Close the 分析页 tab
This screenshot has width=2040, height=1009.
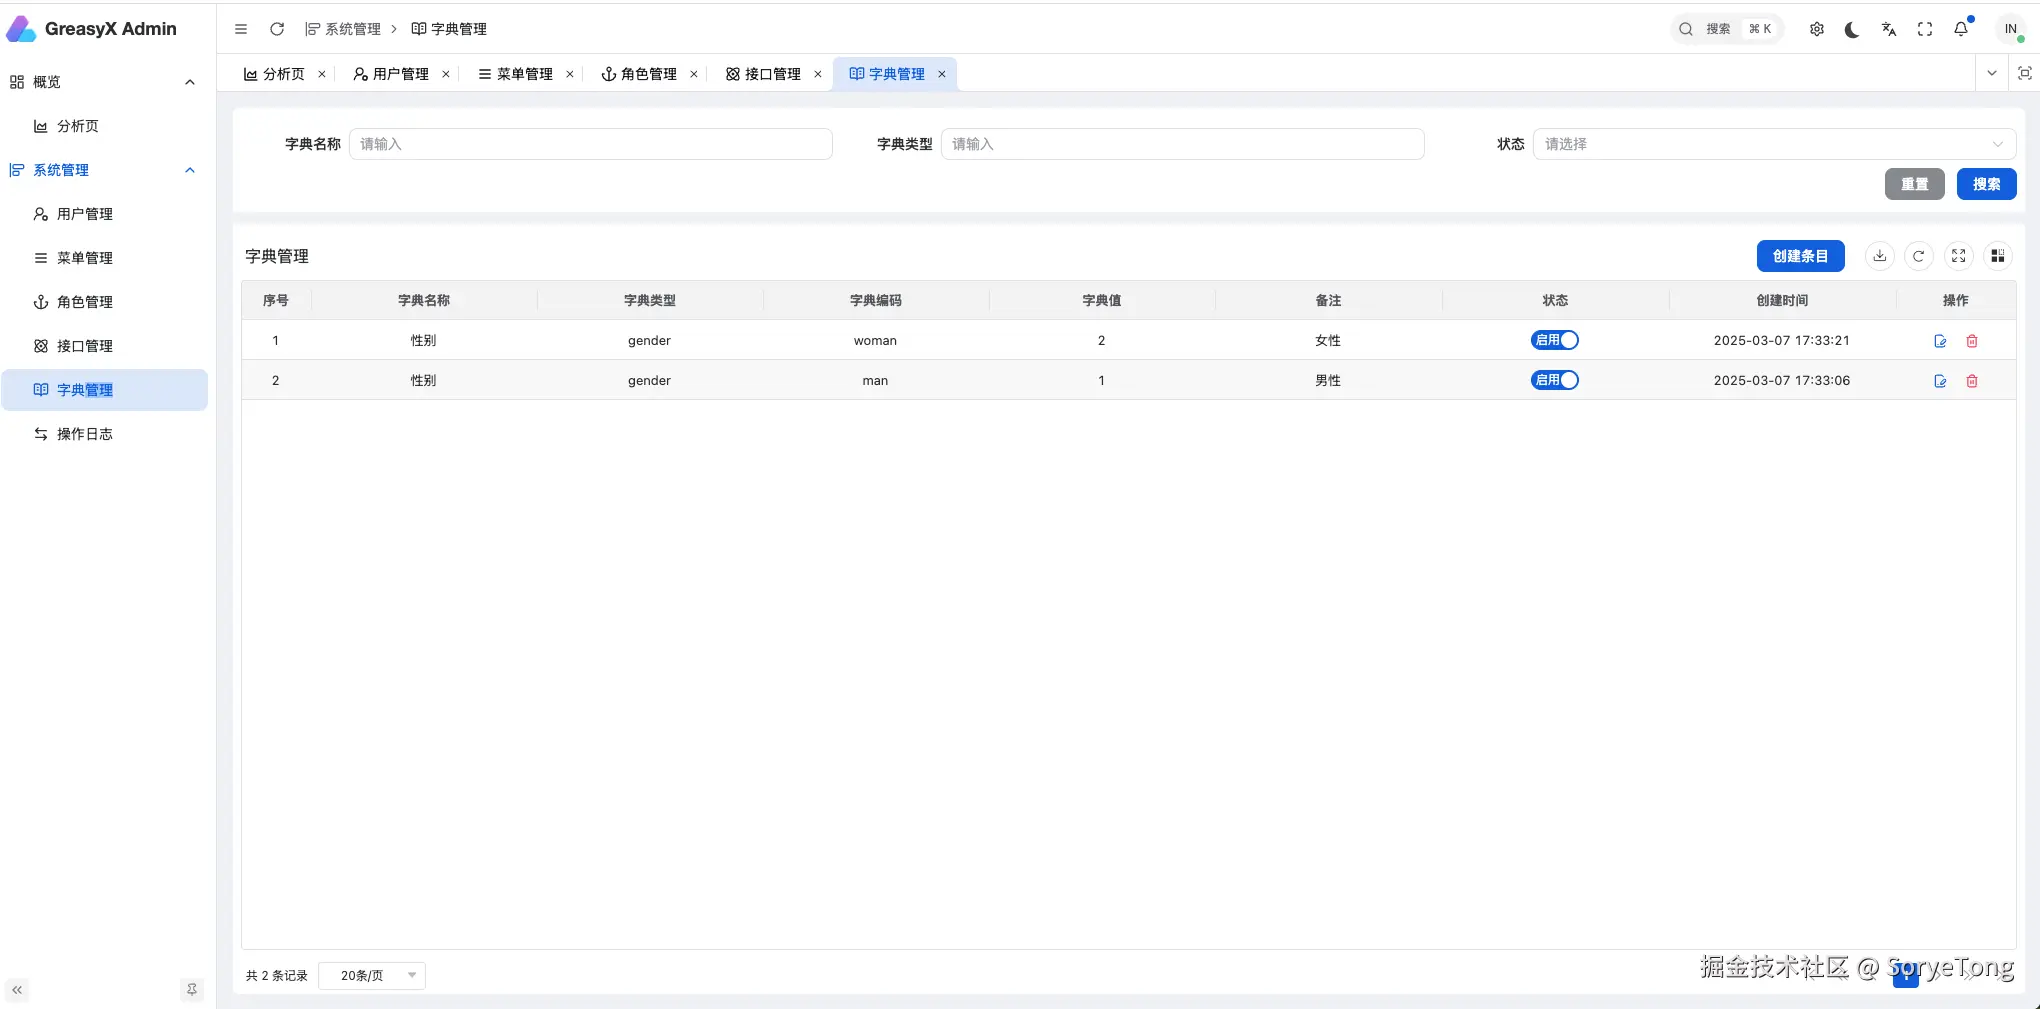tap(322, 74)
